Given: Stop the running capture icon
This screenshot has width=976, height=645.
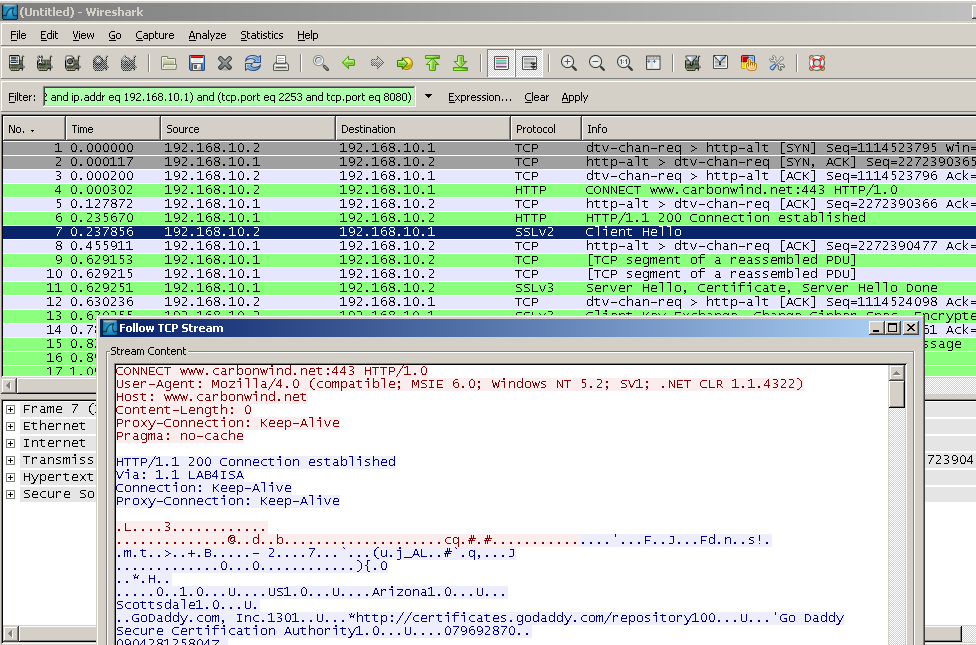Looking at the screenshot, I should (100, 63).
